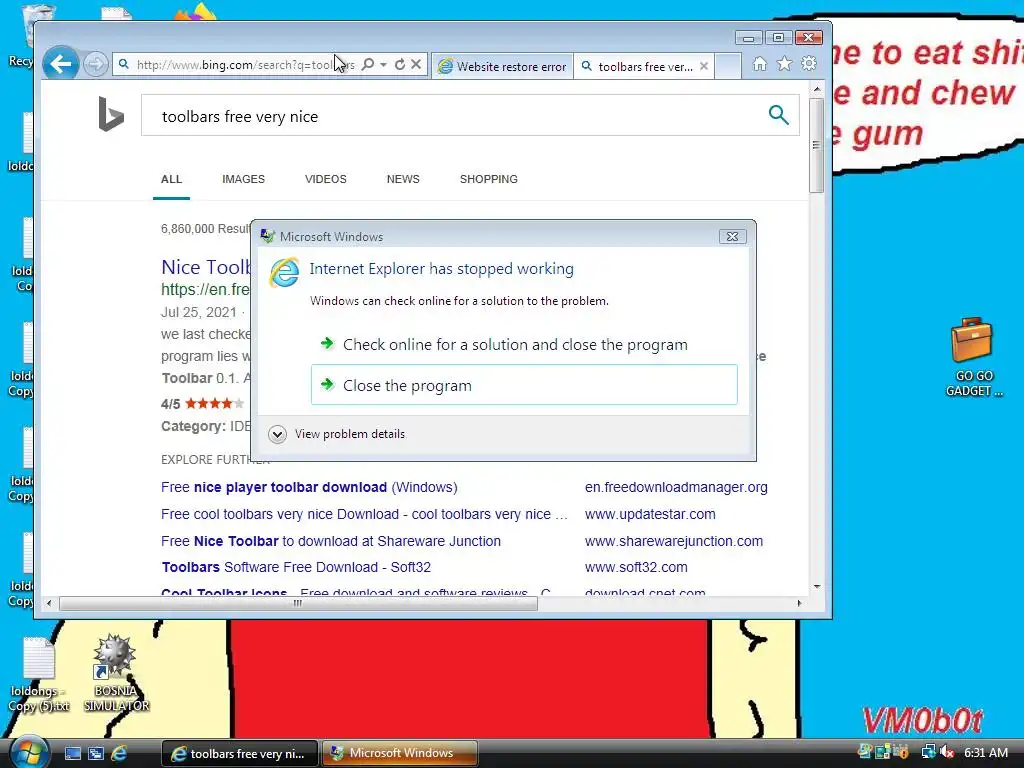1024x768 pixels.
Task: Click the 4/5 star rating text
Action: click(x=170, y=404)
